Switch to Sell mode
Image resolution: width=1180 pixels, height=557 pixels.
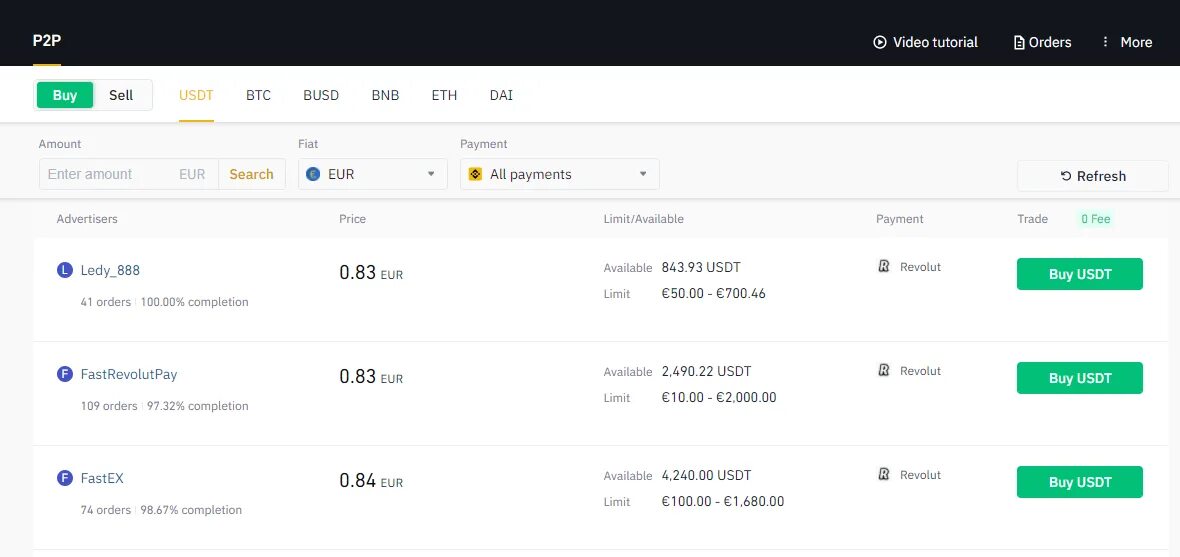121,95
